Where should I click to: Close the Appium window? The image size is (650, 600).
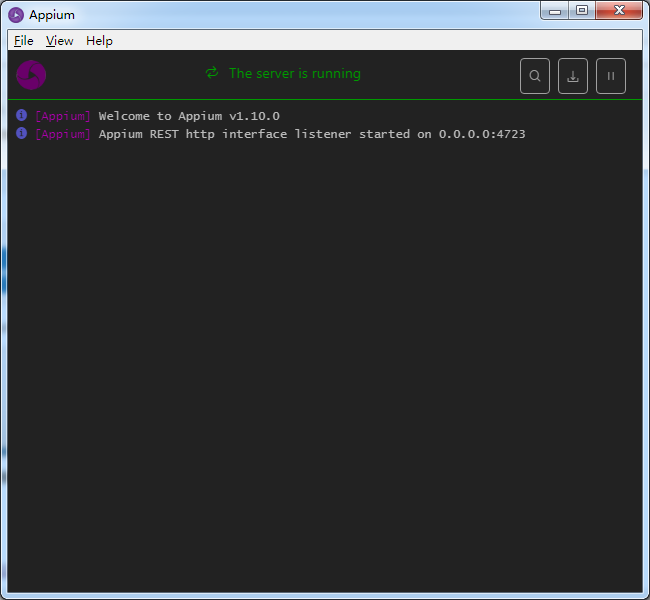(619, 10)
